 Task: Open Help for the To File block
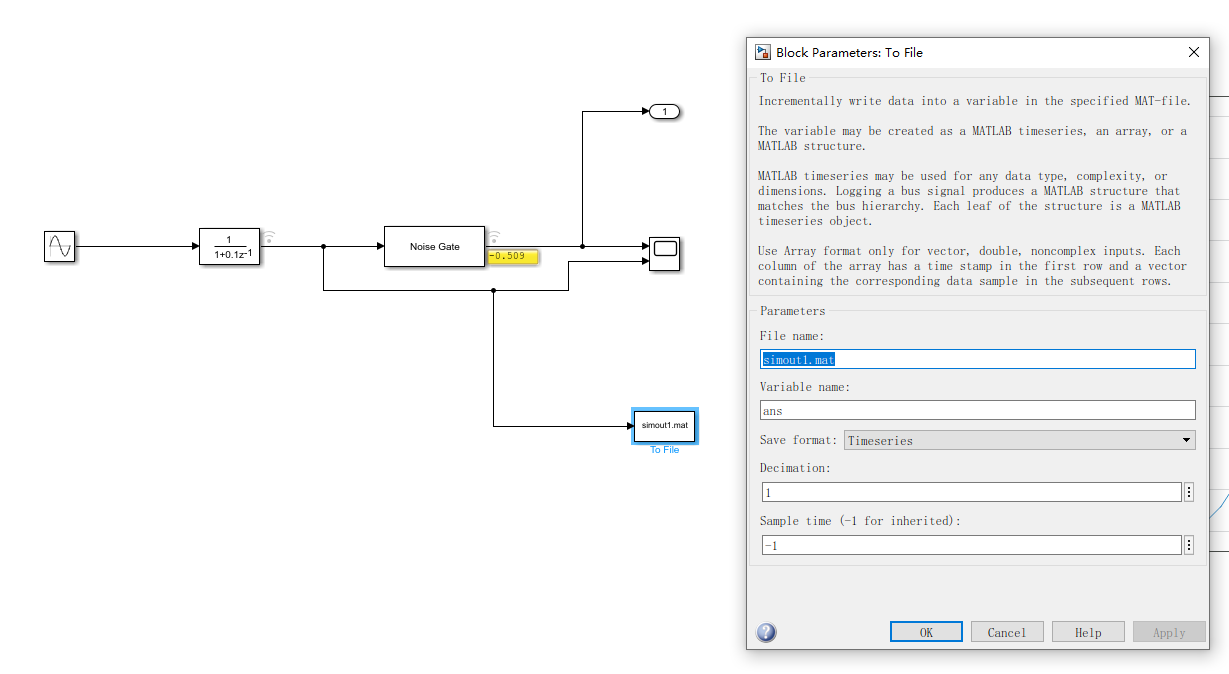(x=1088, y=631)
